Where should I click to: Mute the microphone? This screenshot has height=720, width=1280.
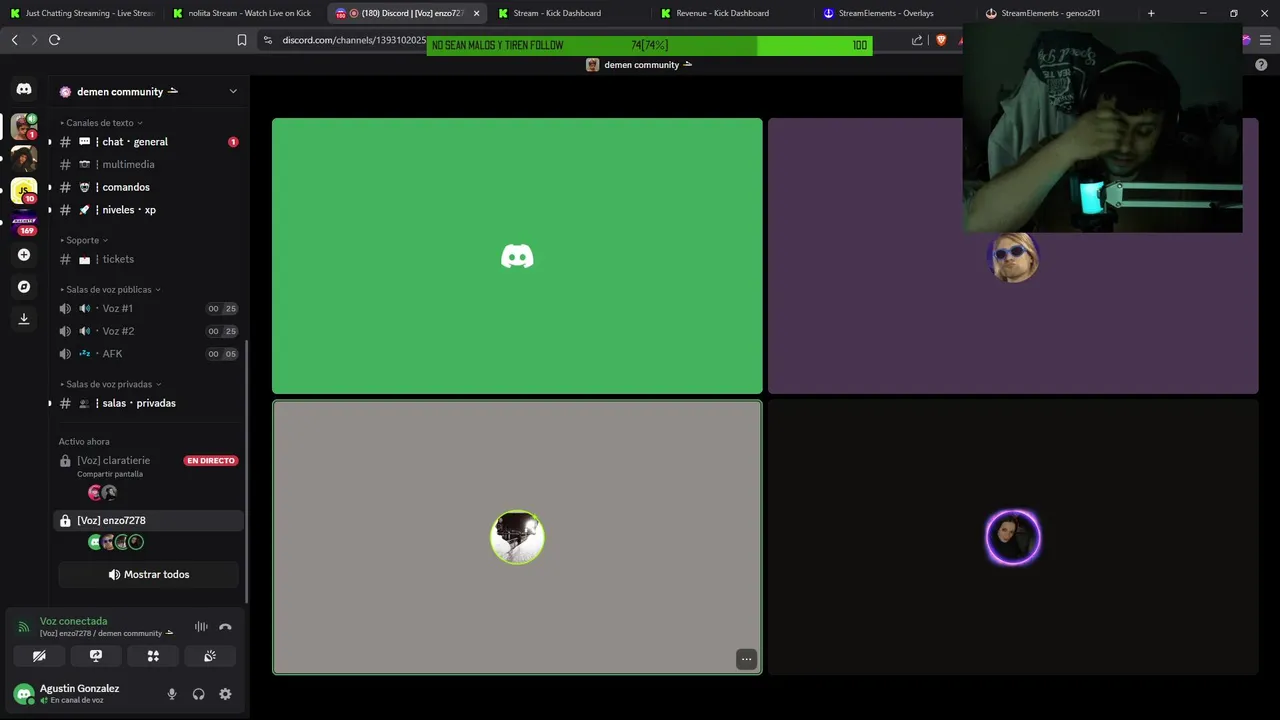coord(172,694)
